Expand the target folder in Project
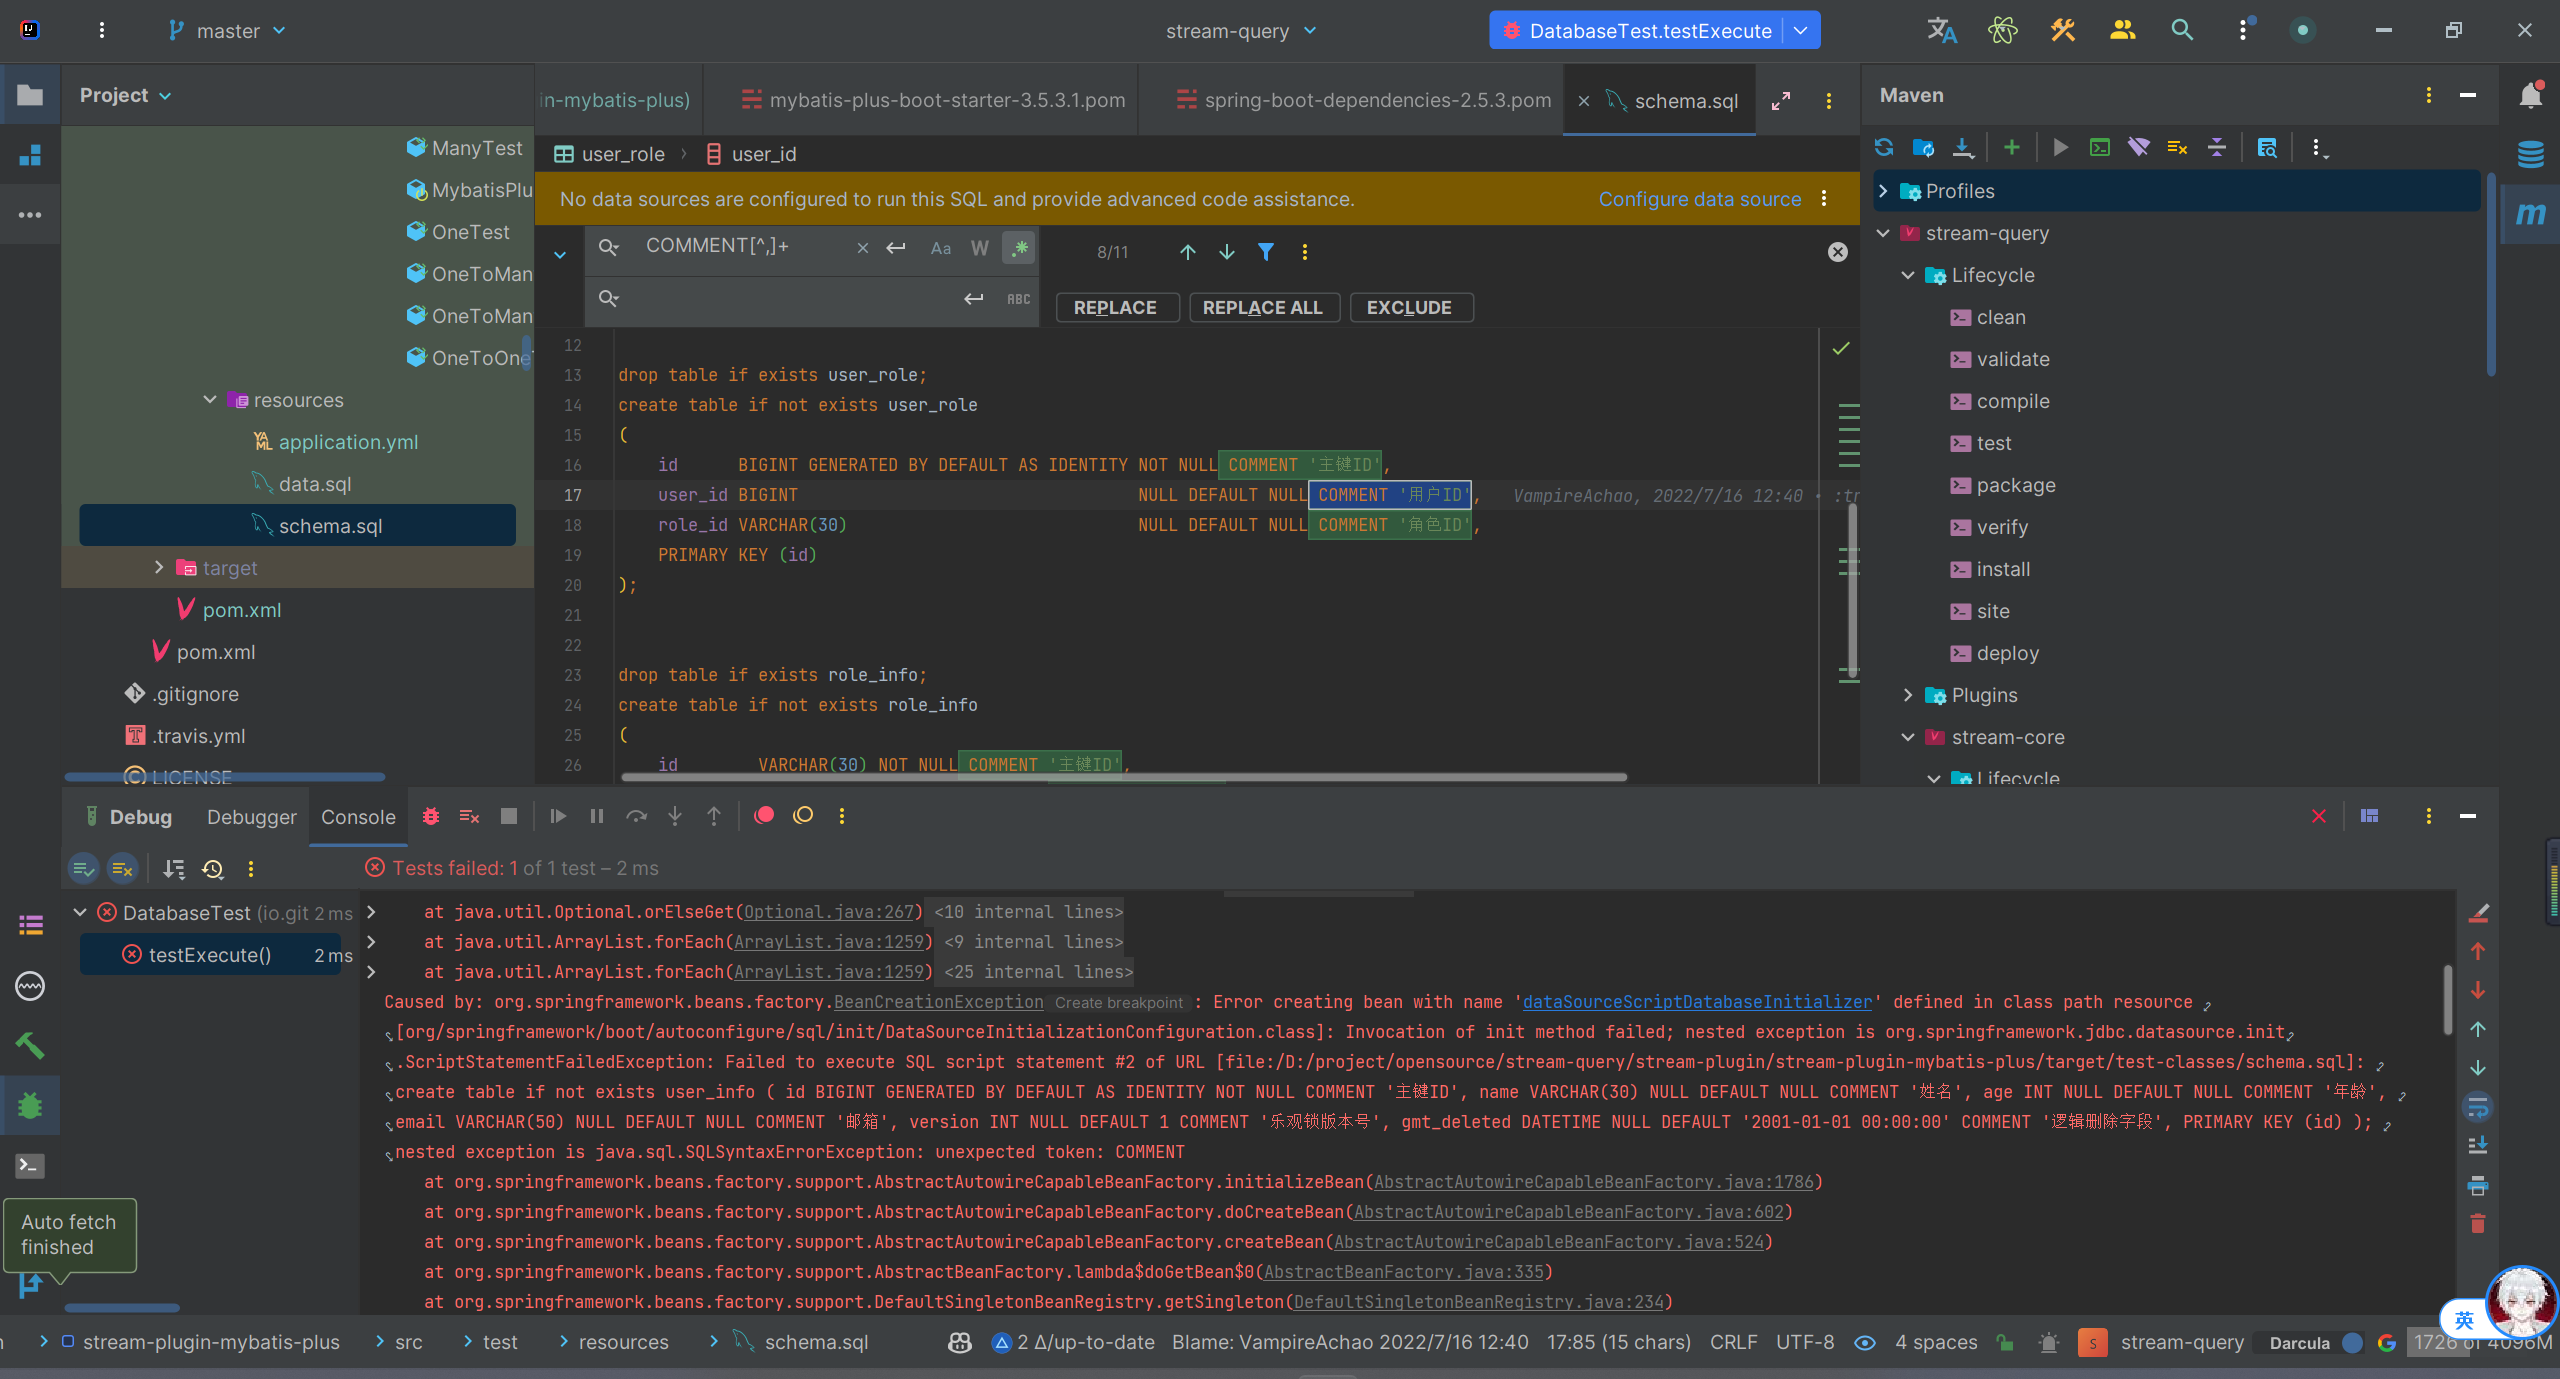The image size is (2560, 1379). pos(159,568)
